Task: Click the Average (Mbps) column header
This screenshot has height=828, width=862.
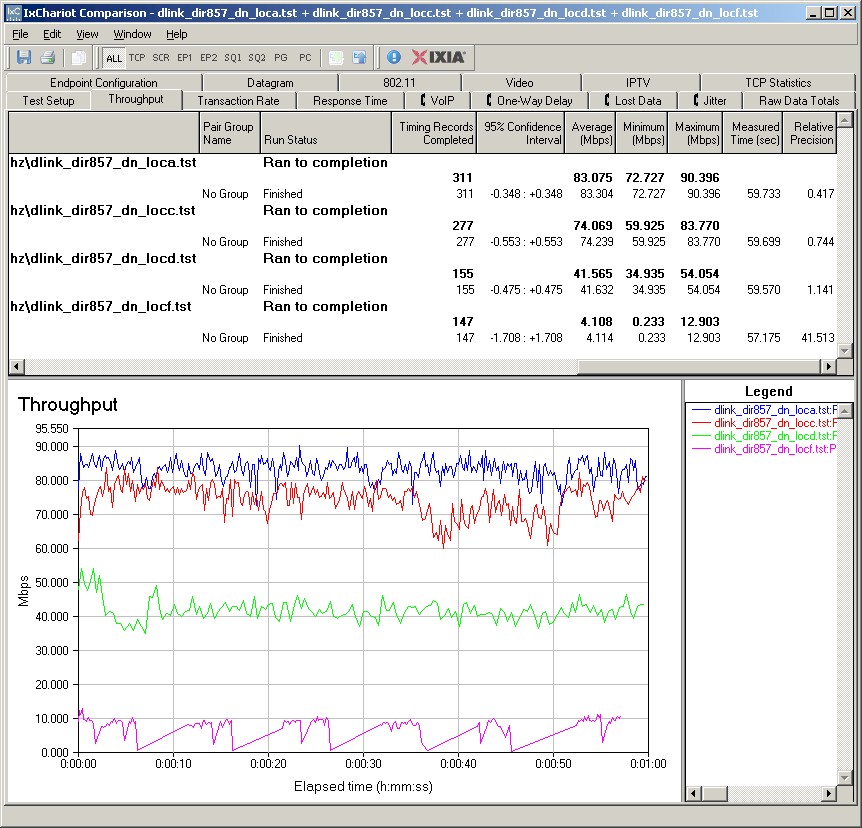Action: [x=590, y=133]
